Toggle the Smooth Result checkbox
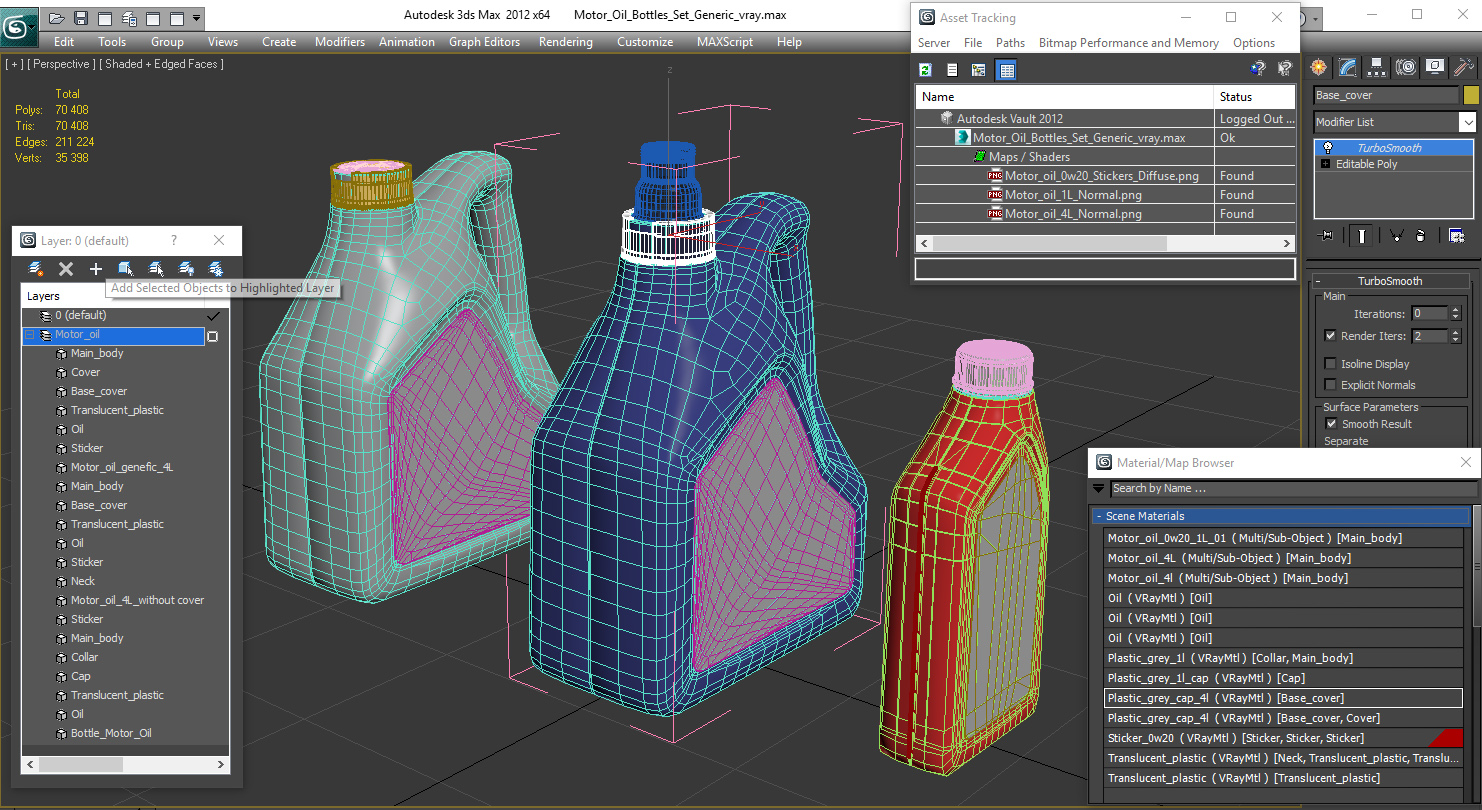Viewport: 1482px width, 810px height. pos(1330,424)
